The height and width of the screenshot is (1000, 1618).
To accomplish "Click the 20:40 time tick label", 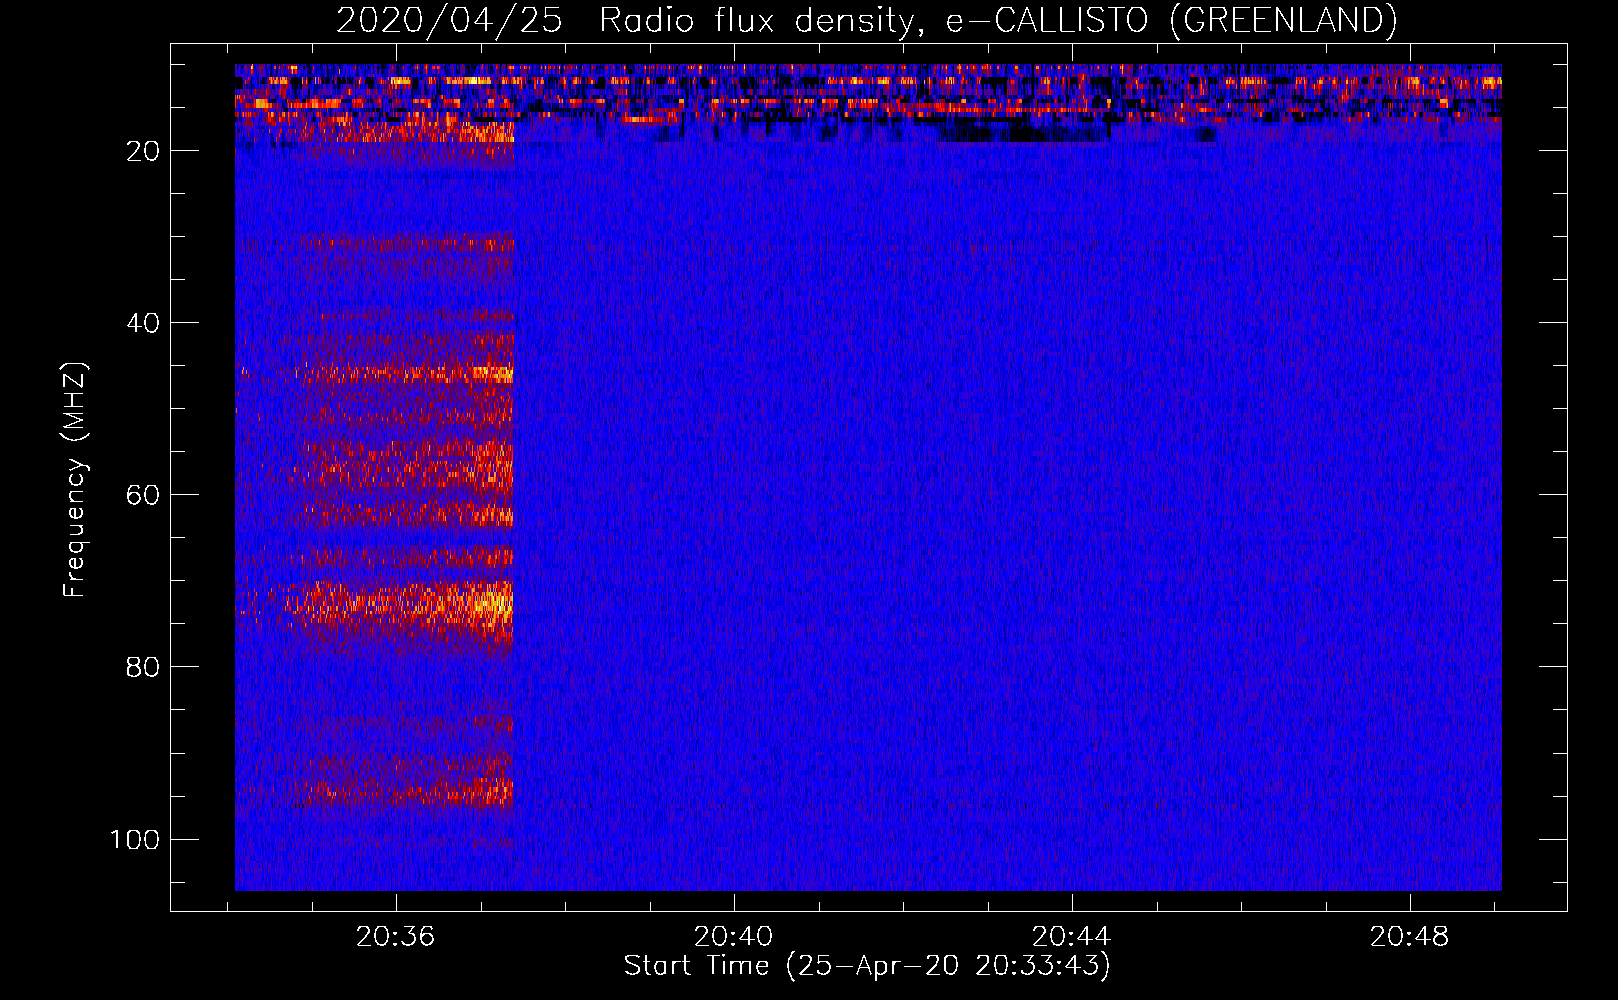I will [x=734, y=937].
